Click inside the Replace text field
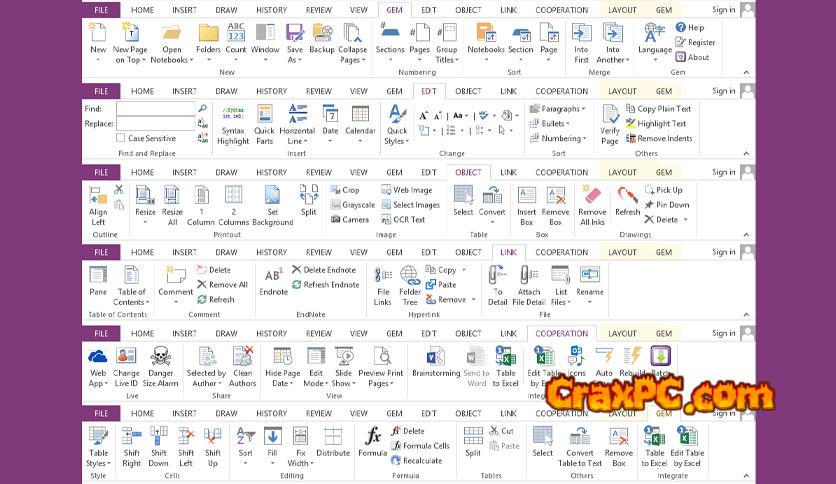 click(x=155, y=123)
